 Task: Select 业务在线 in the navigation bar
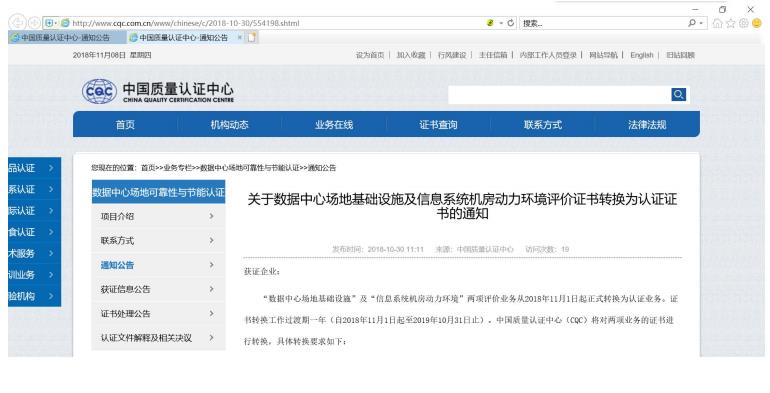(x=334, y=125)
